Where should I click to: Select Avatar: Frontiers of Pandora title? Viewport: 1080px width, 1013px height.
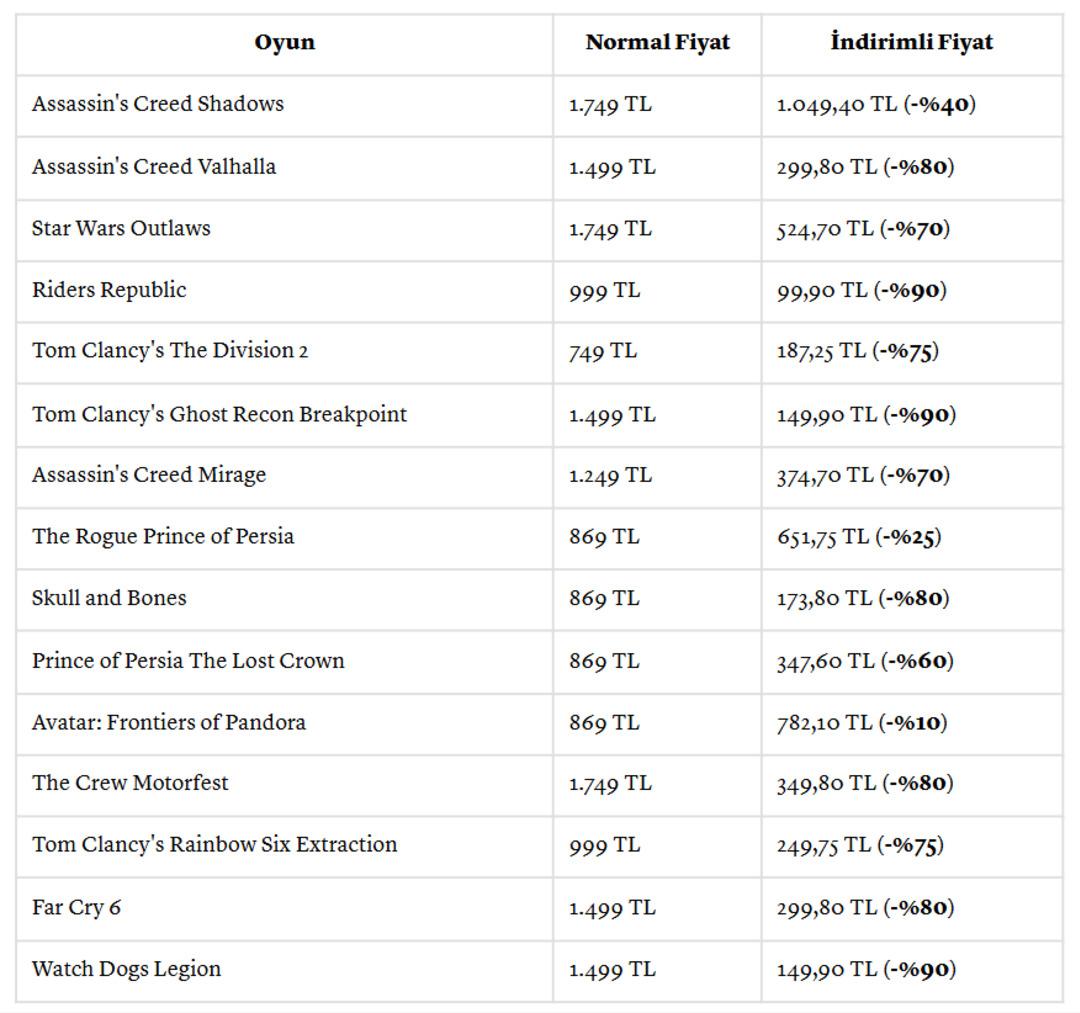click(169, 722)
